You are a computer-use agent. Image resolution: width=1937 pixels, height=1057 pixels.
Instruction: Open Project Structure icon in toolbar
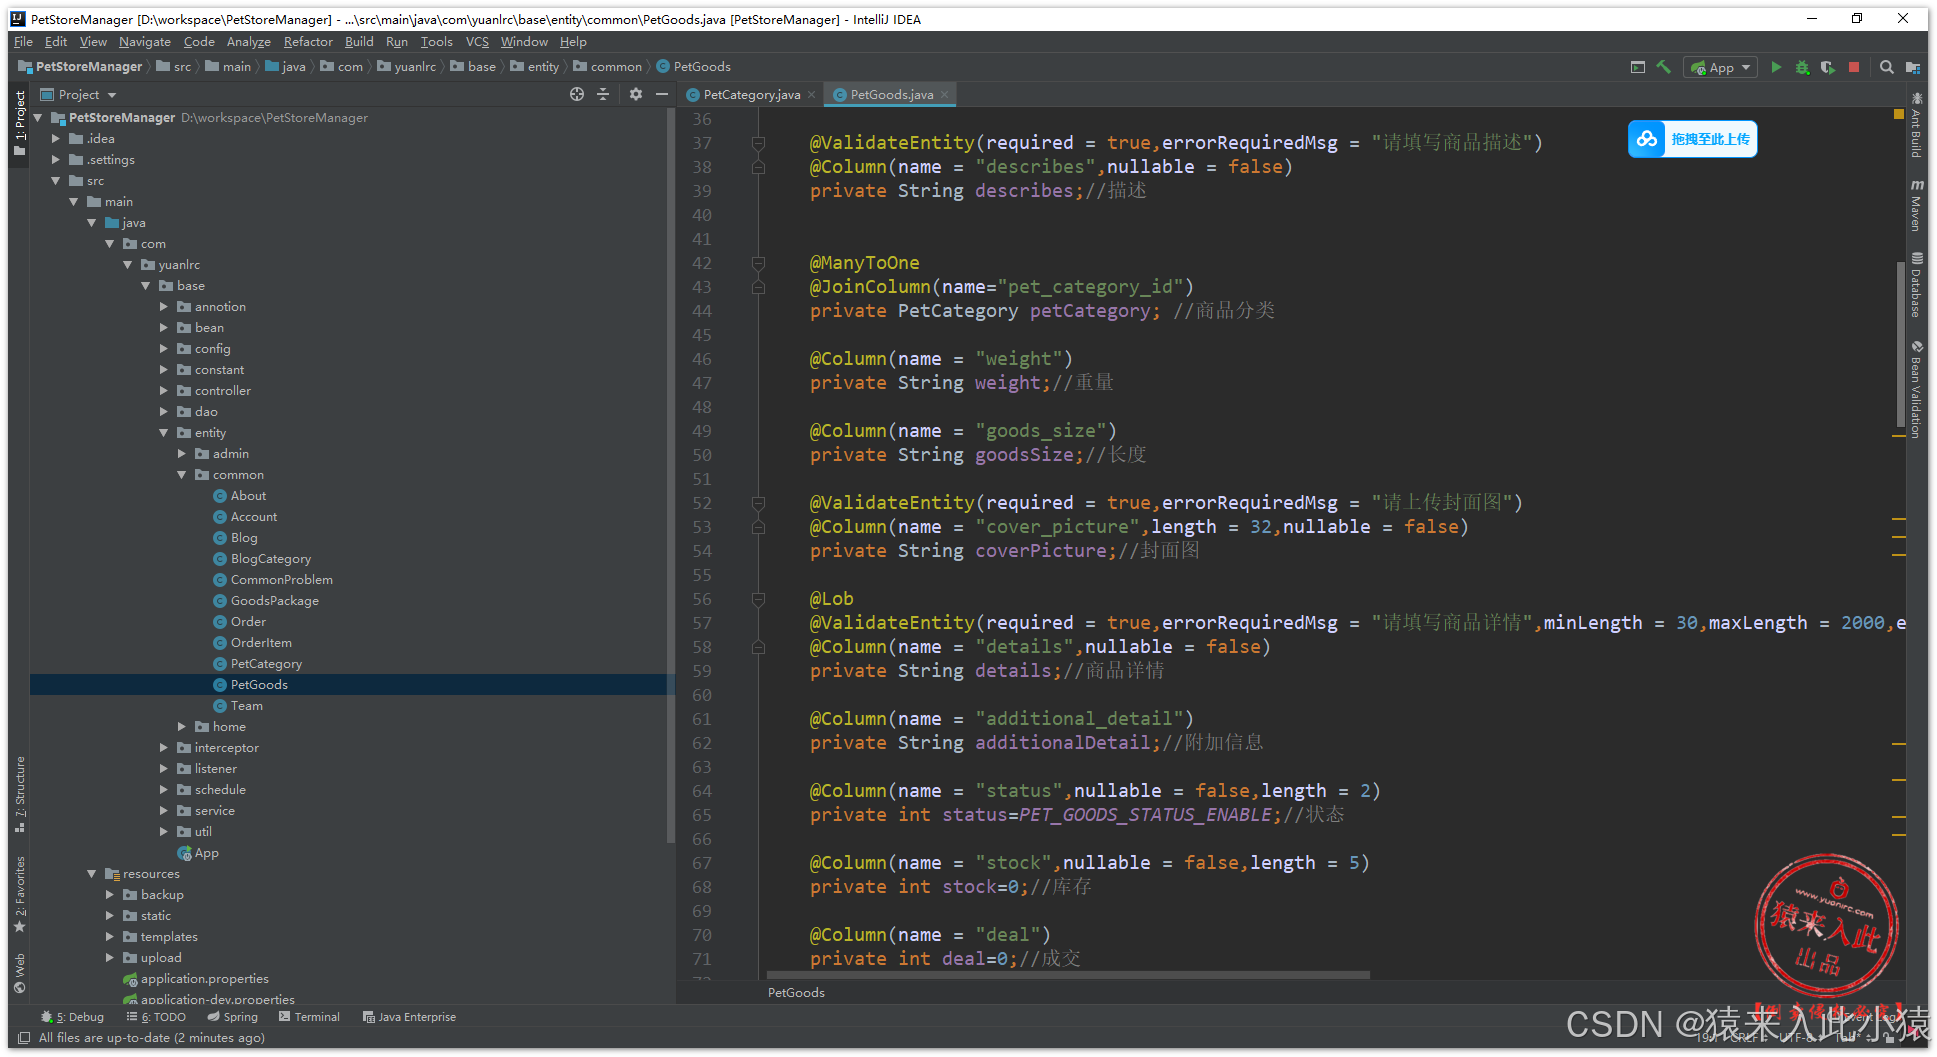coord(1912,67)
